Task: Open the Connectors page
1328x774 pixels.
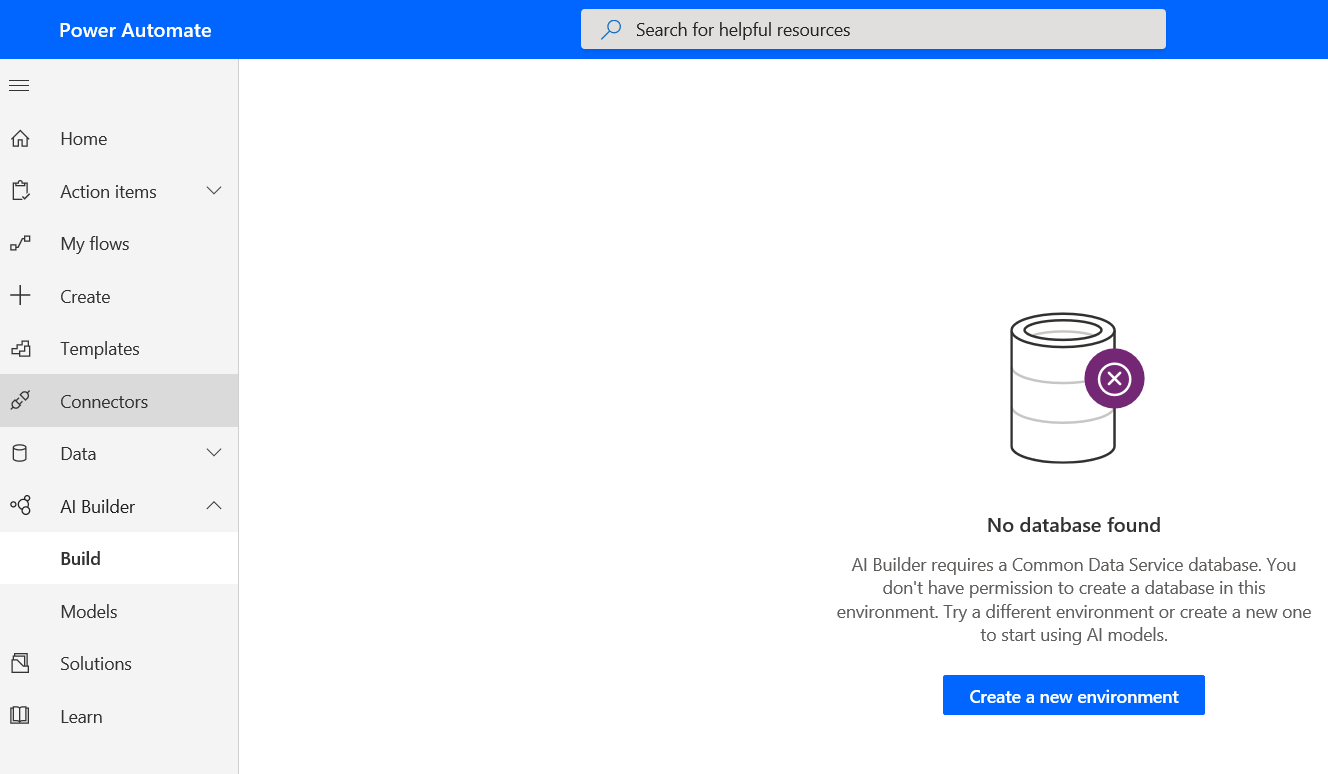Action: (x=119, y=401)
